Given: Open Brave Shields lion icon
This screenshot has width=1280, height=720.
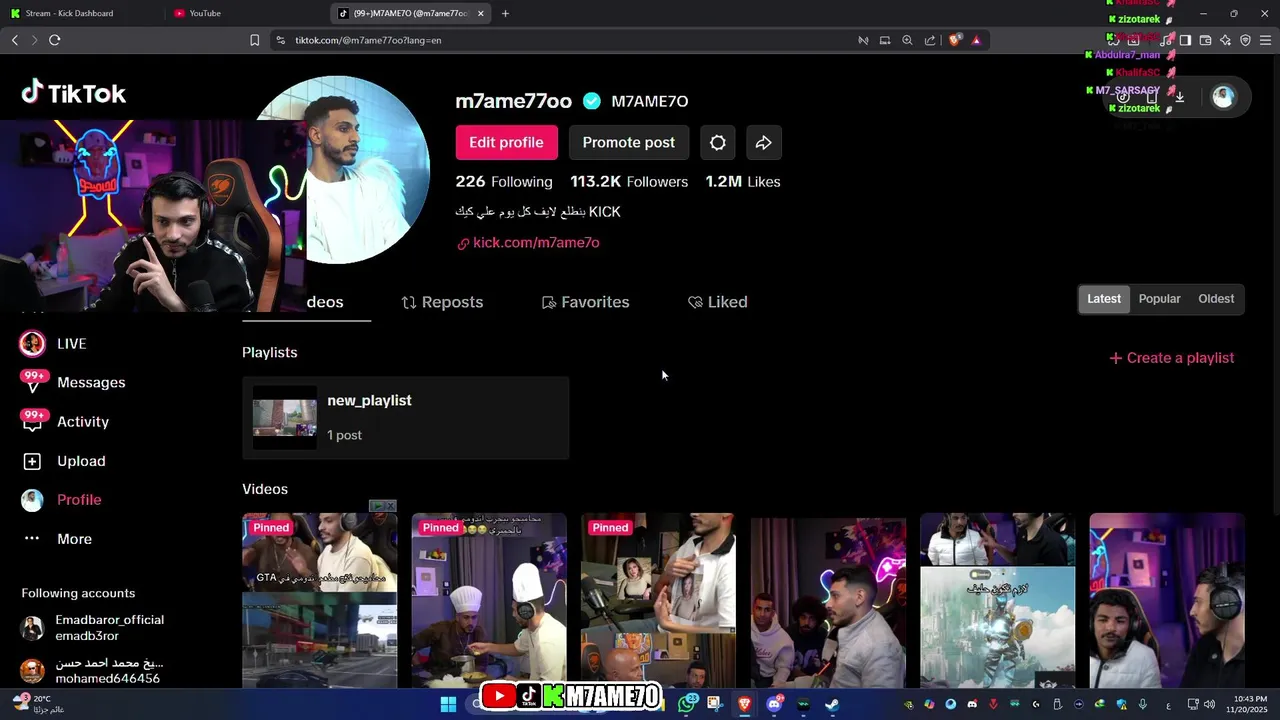Looking at the screenshot, I should (x=955, y=40).
